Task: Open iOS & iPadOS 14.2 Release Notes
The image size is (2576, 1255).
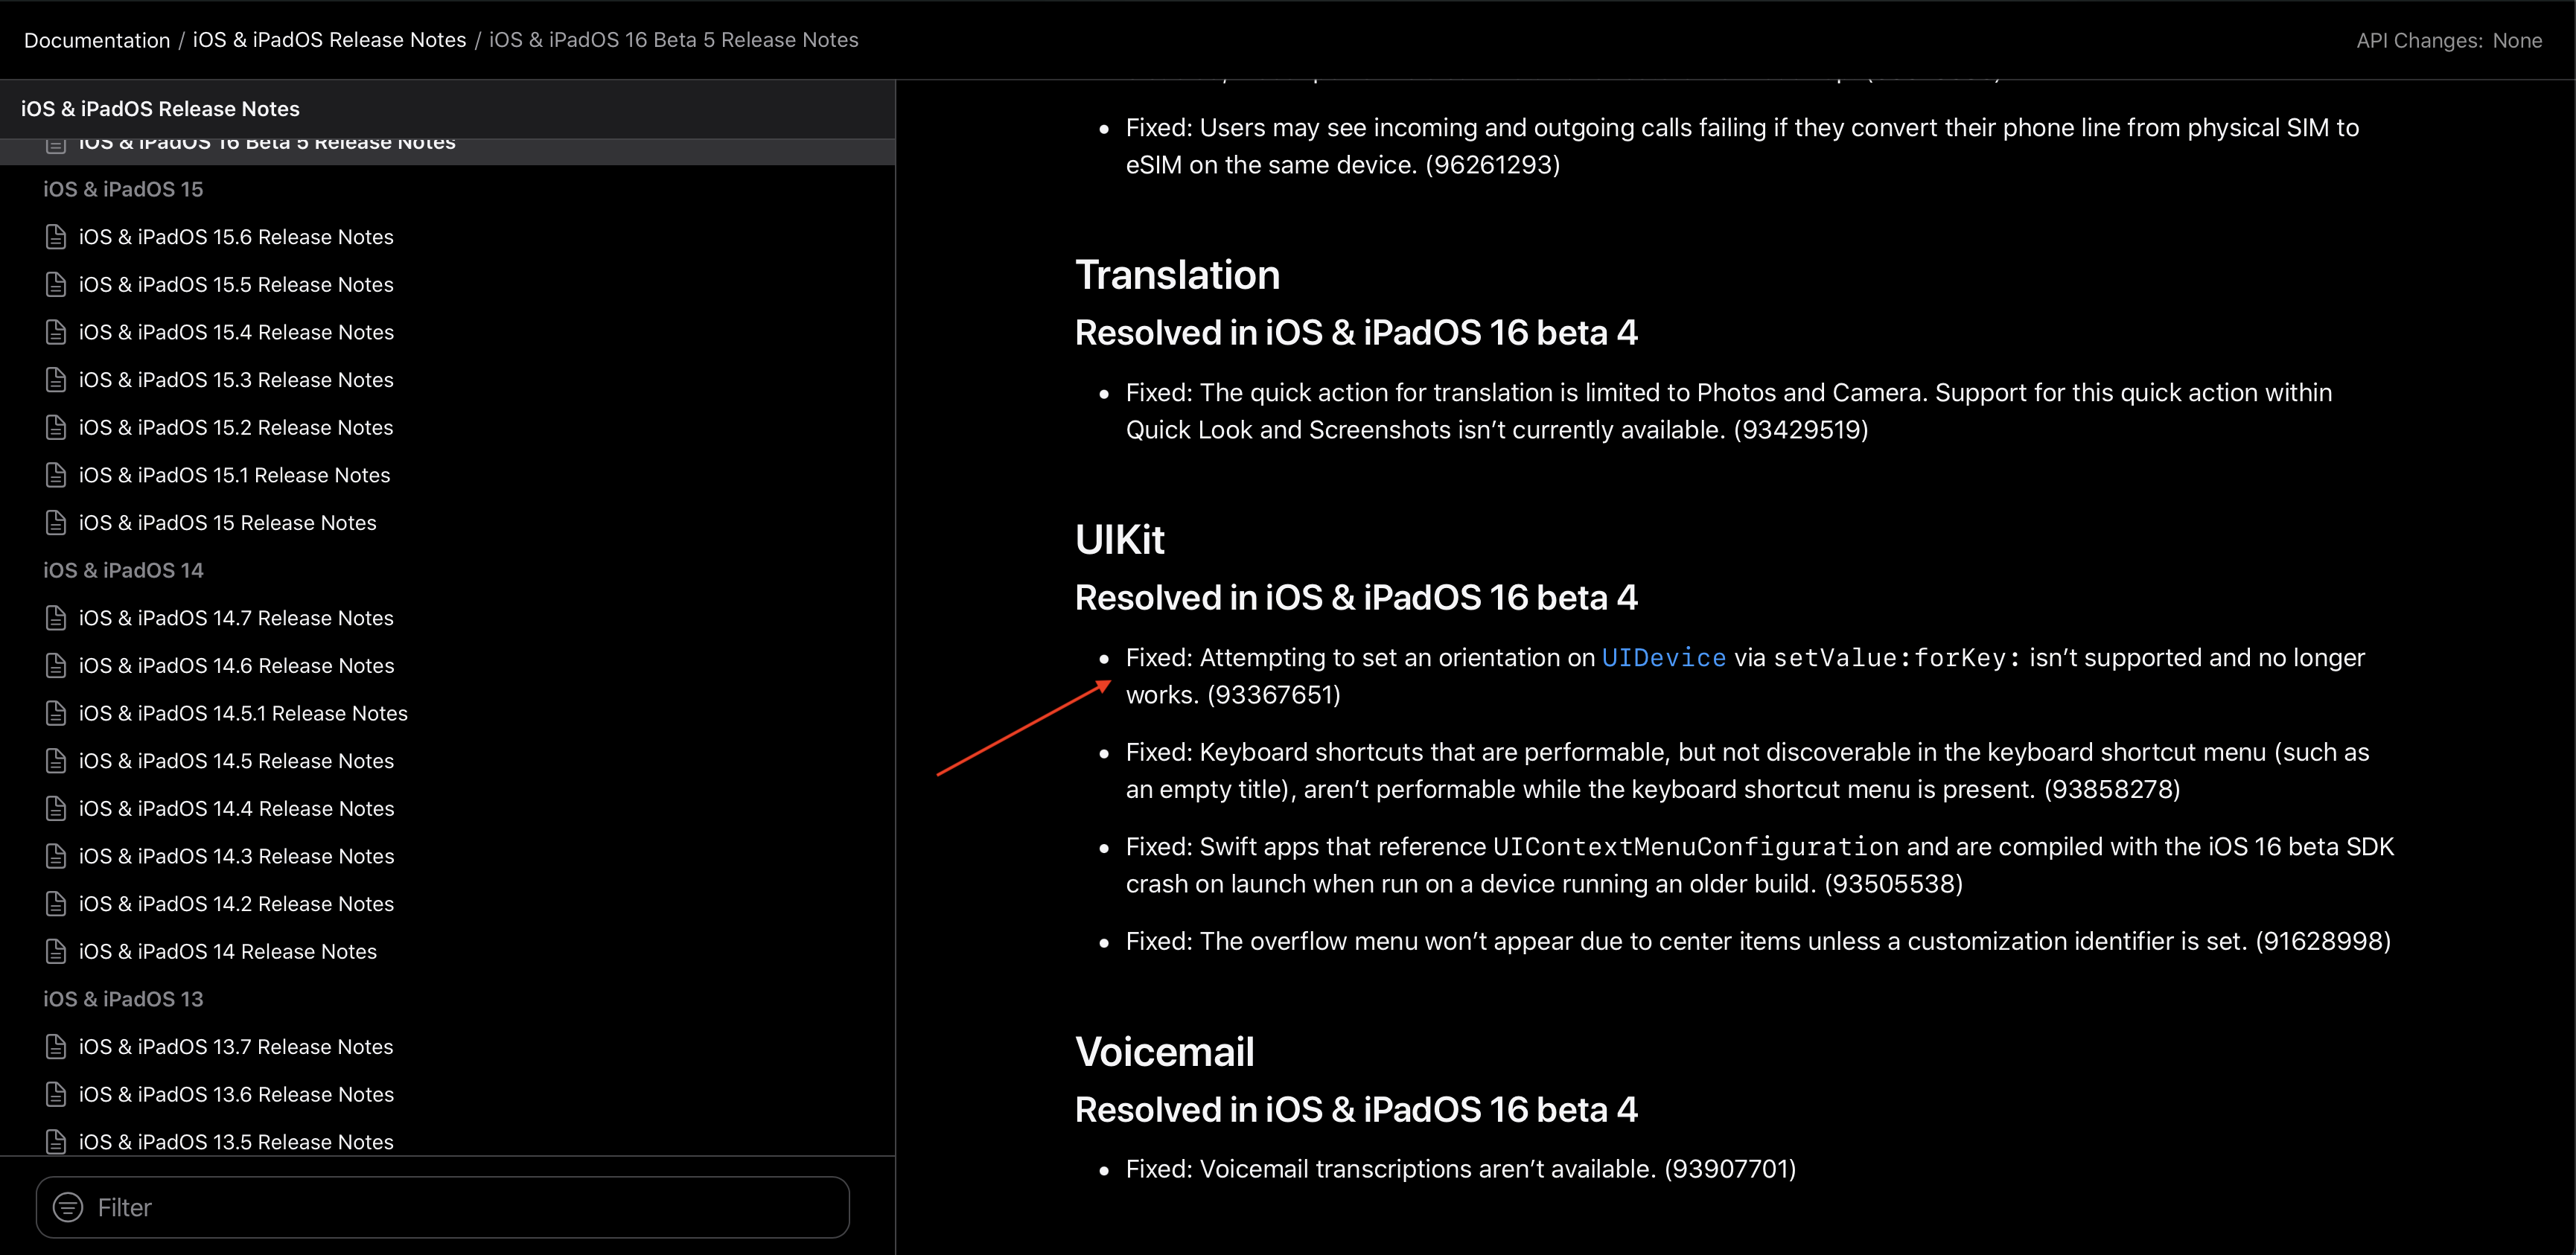Action: (x=236, y=904)
